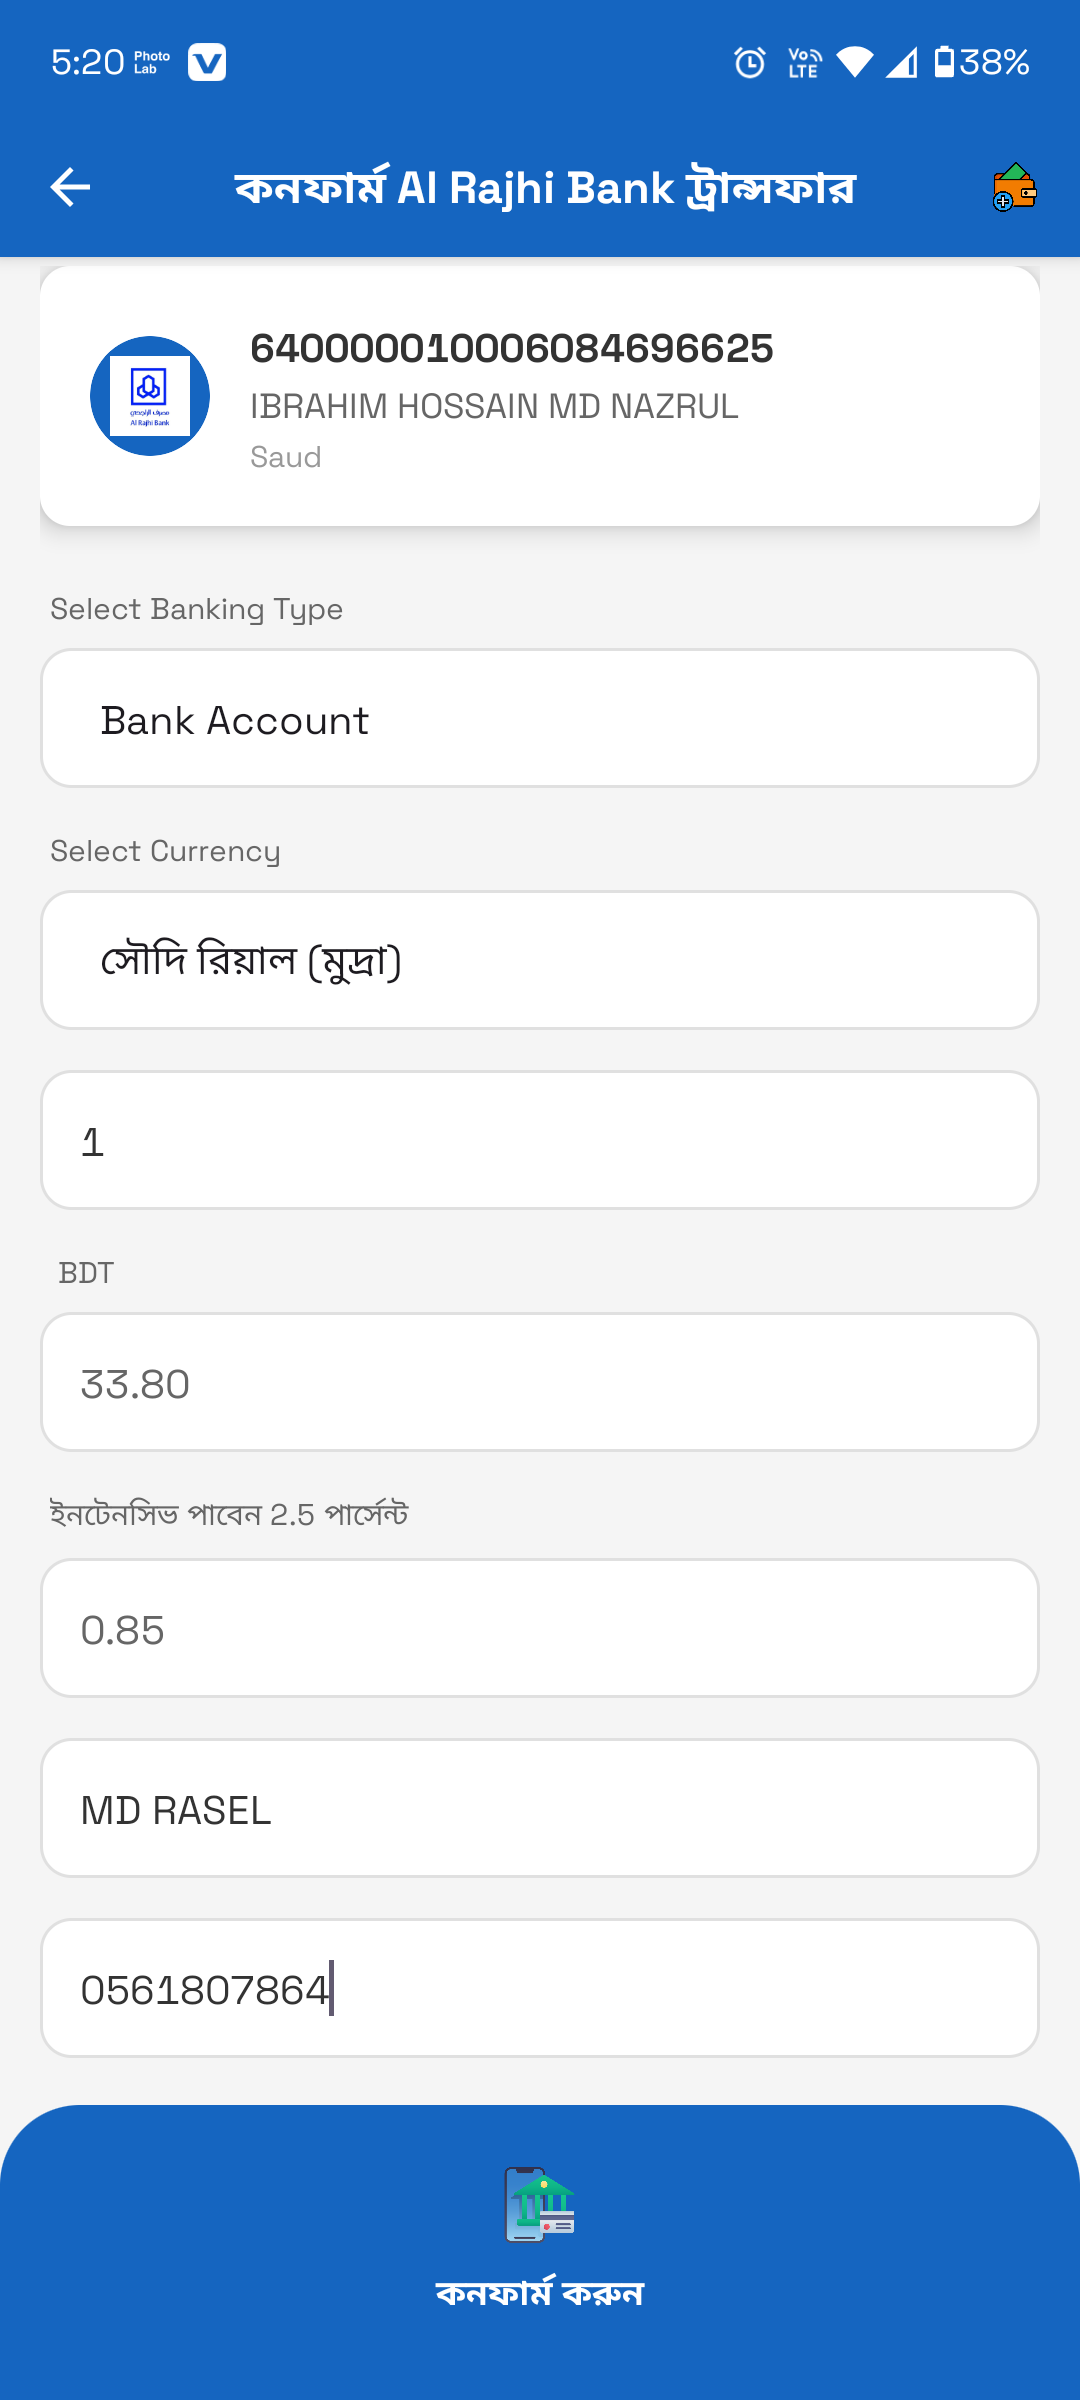The image size is (1080, 2400).
Task: Tap the Al Rajhi Bank logo
Action: tap(150, 396)
